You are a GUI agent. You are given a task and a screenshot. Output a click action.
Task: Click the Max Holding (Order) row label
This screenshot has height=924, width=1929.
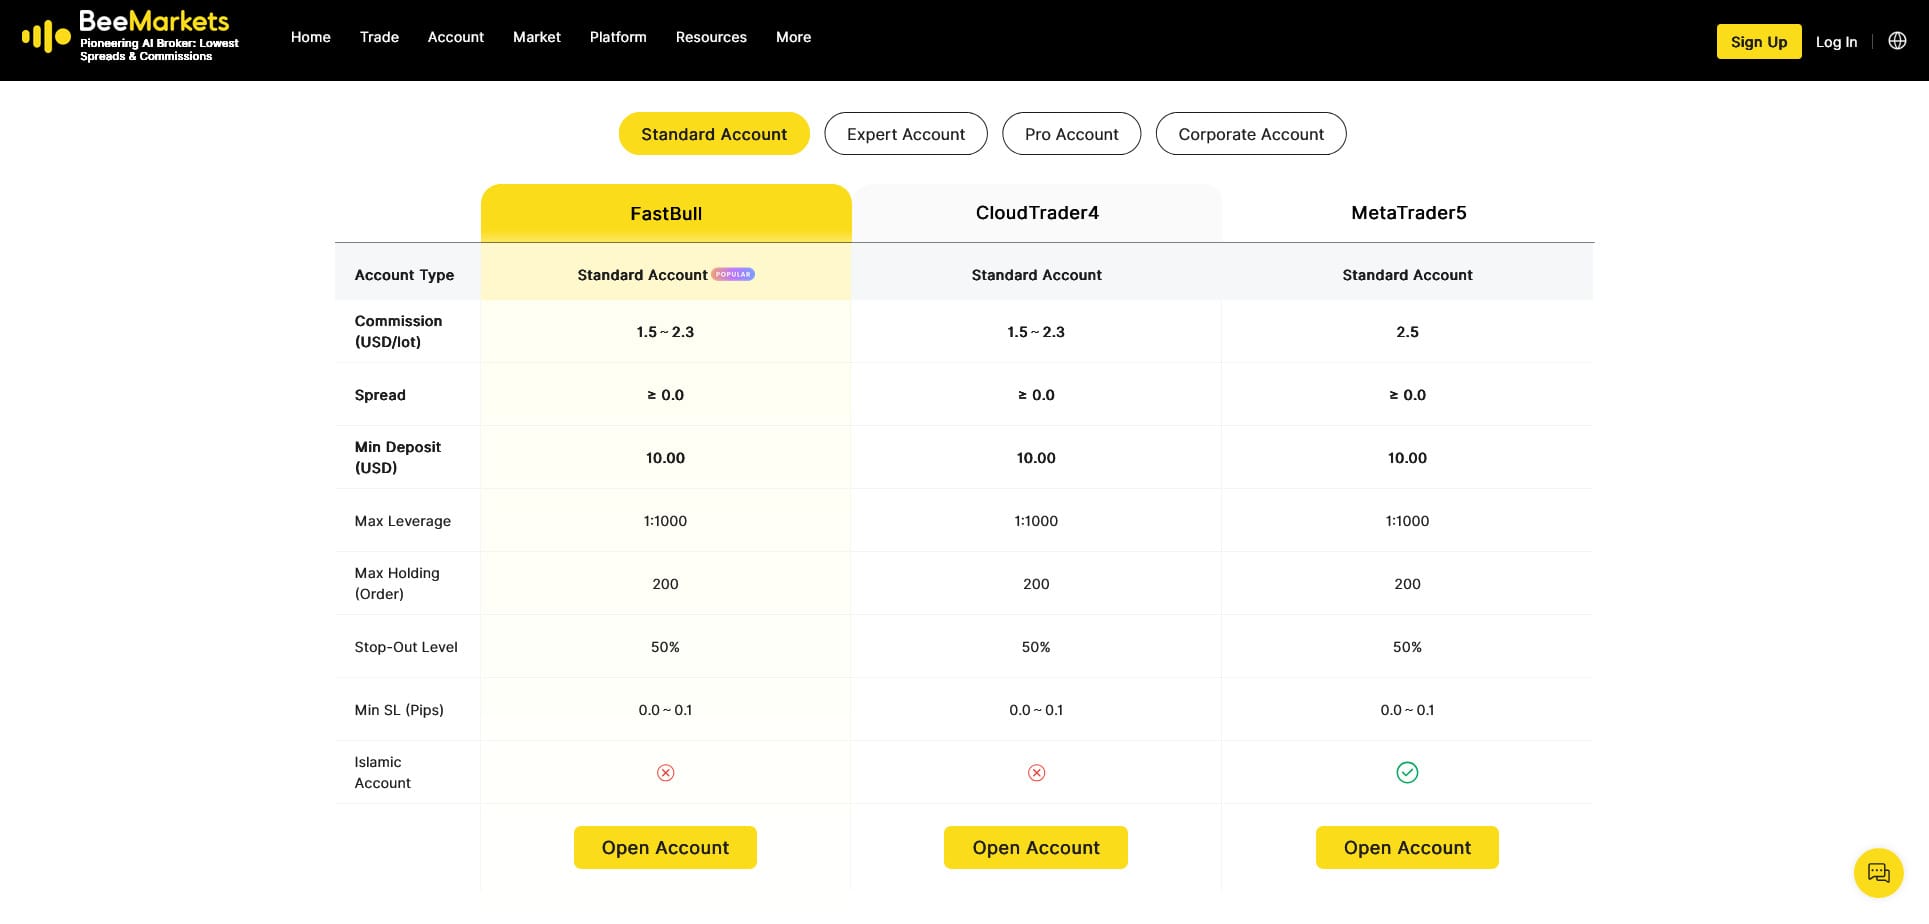pos(397,583)
